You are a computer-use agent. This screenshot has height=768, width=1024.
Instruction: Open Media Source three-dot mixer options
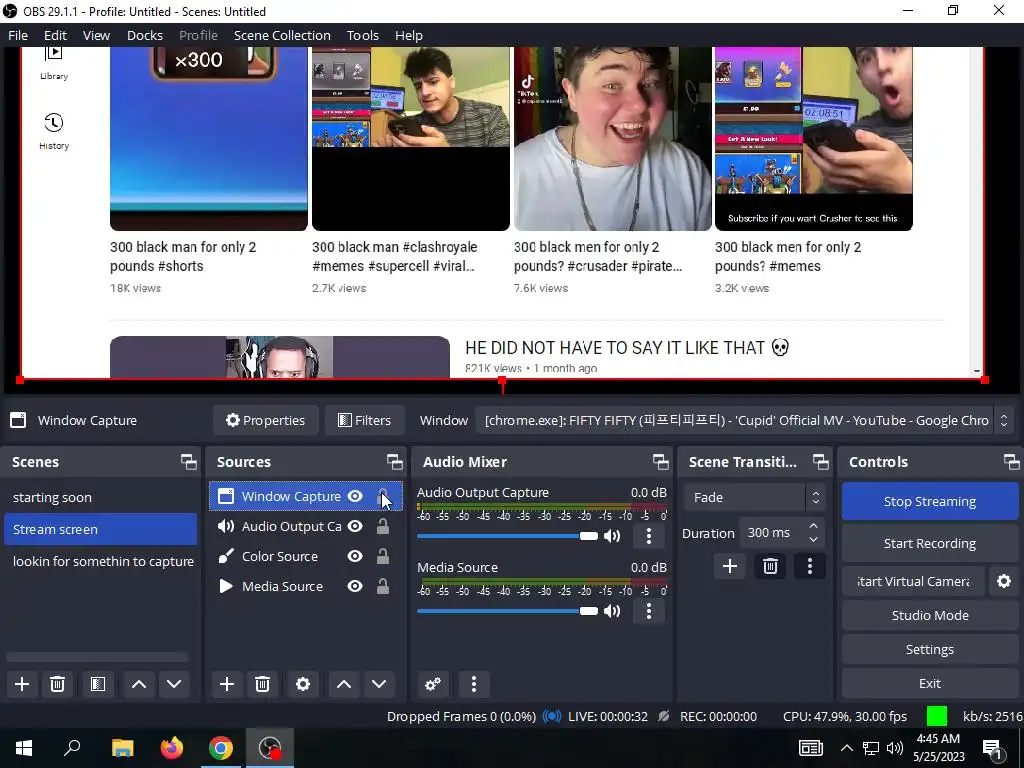(x=648, y=611)
